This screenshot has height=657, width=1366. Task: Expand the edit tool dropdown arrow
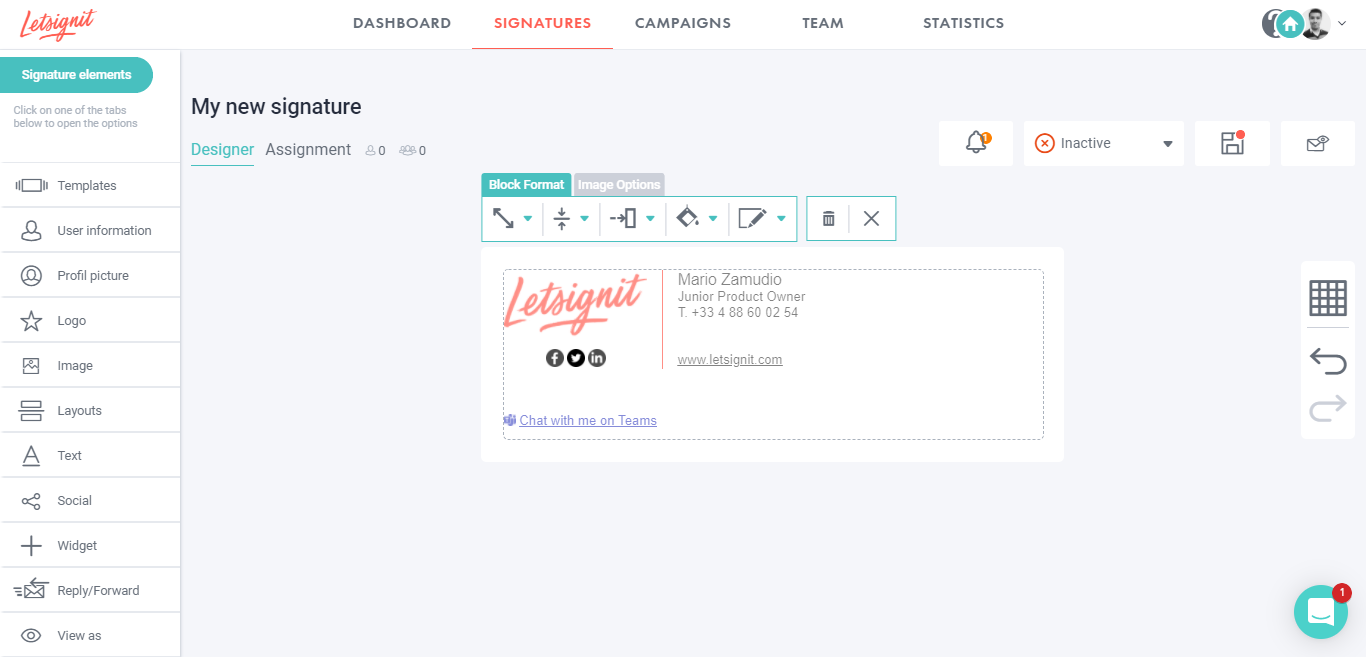pos(781,218)
